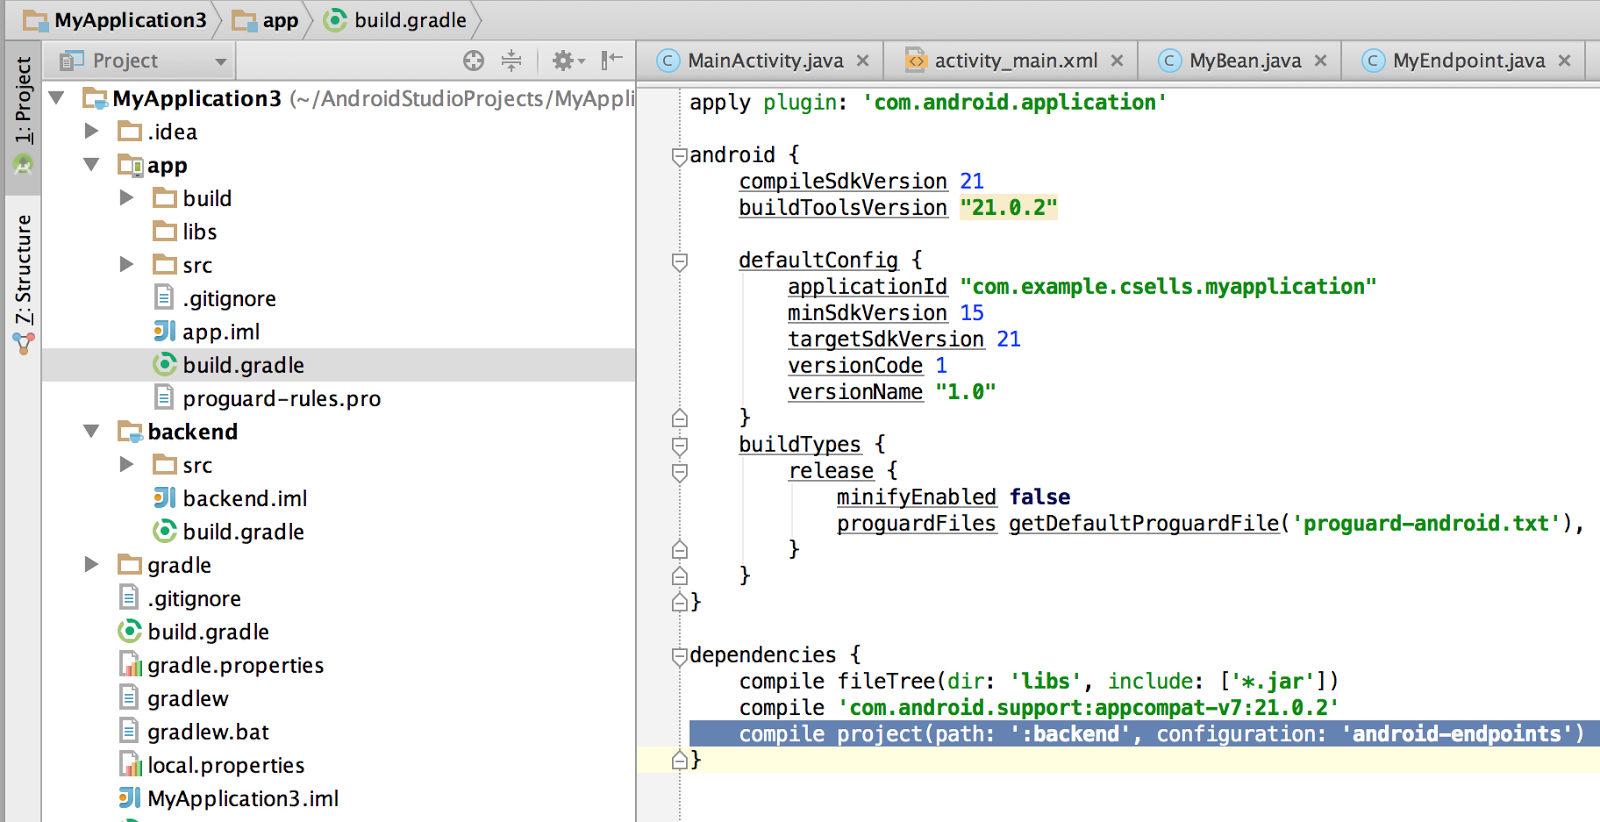Fold the dependencies block in the gutter
1600x822 pixels.
click(x=680, y=655)
